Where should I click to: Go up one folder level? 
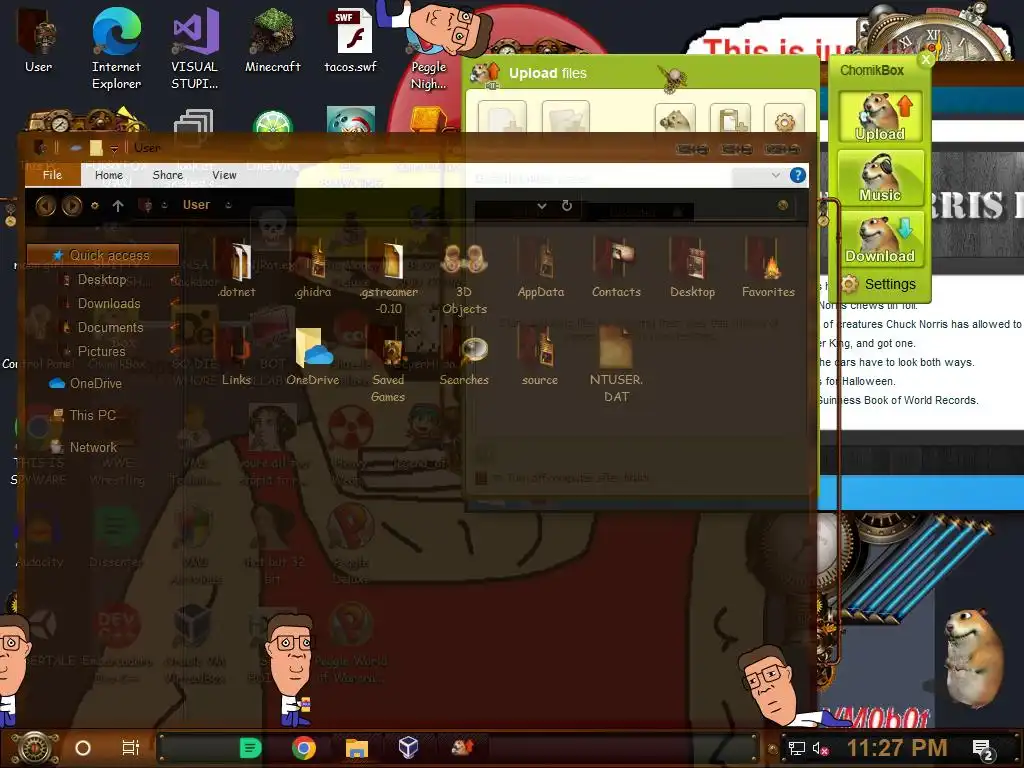(118, 206)
